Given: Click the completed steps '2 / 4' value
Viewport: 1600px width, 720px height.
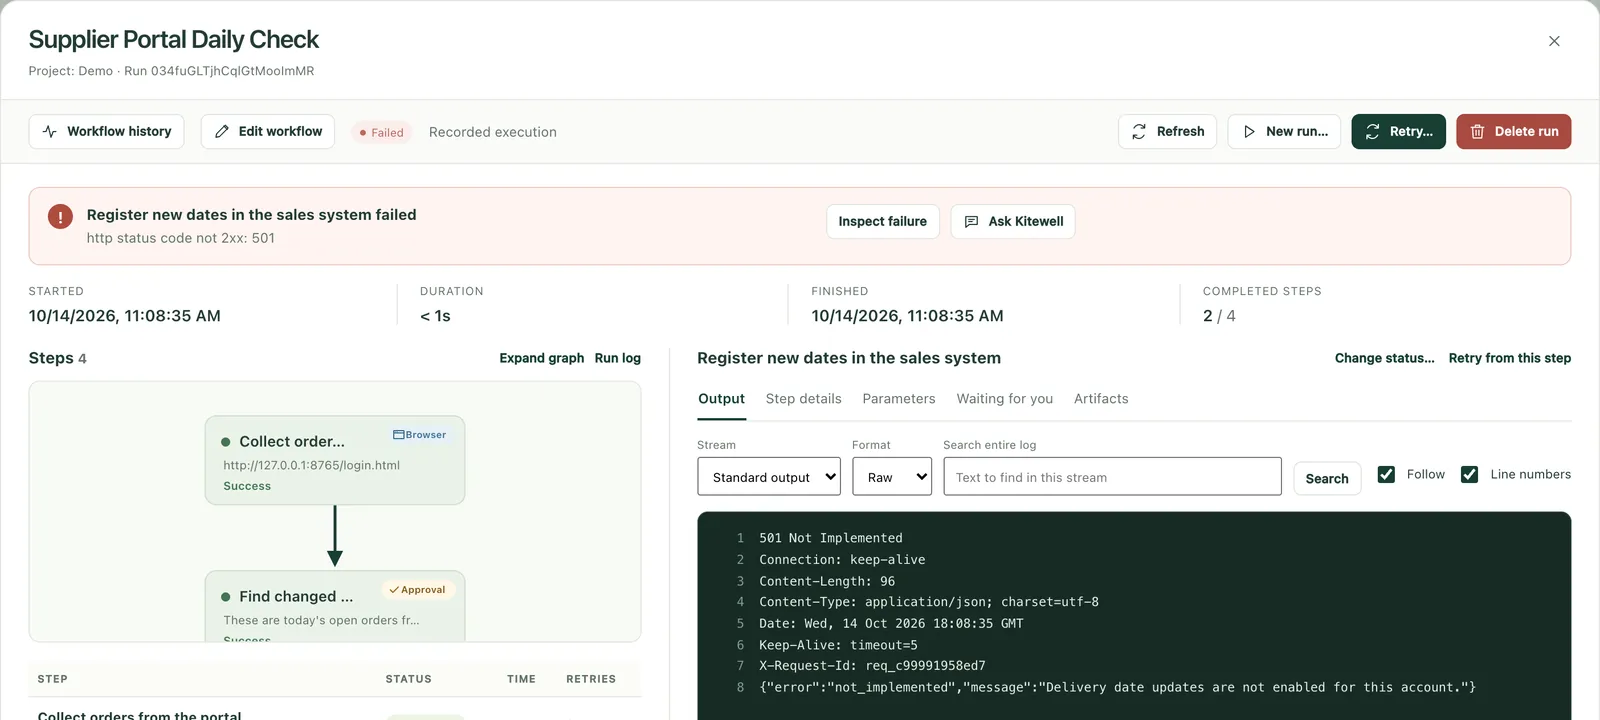Looking at the screenshot, I should pos(1219,316).
